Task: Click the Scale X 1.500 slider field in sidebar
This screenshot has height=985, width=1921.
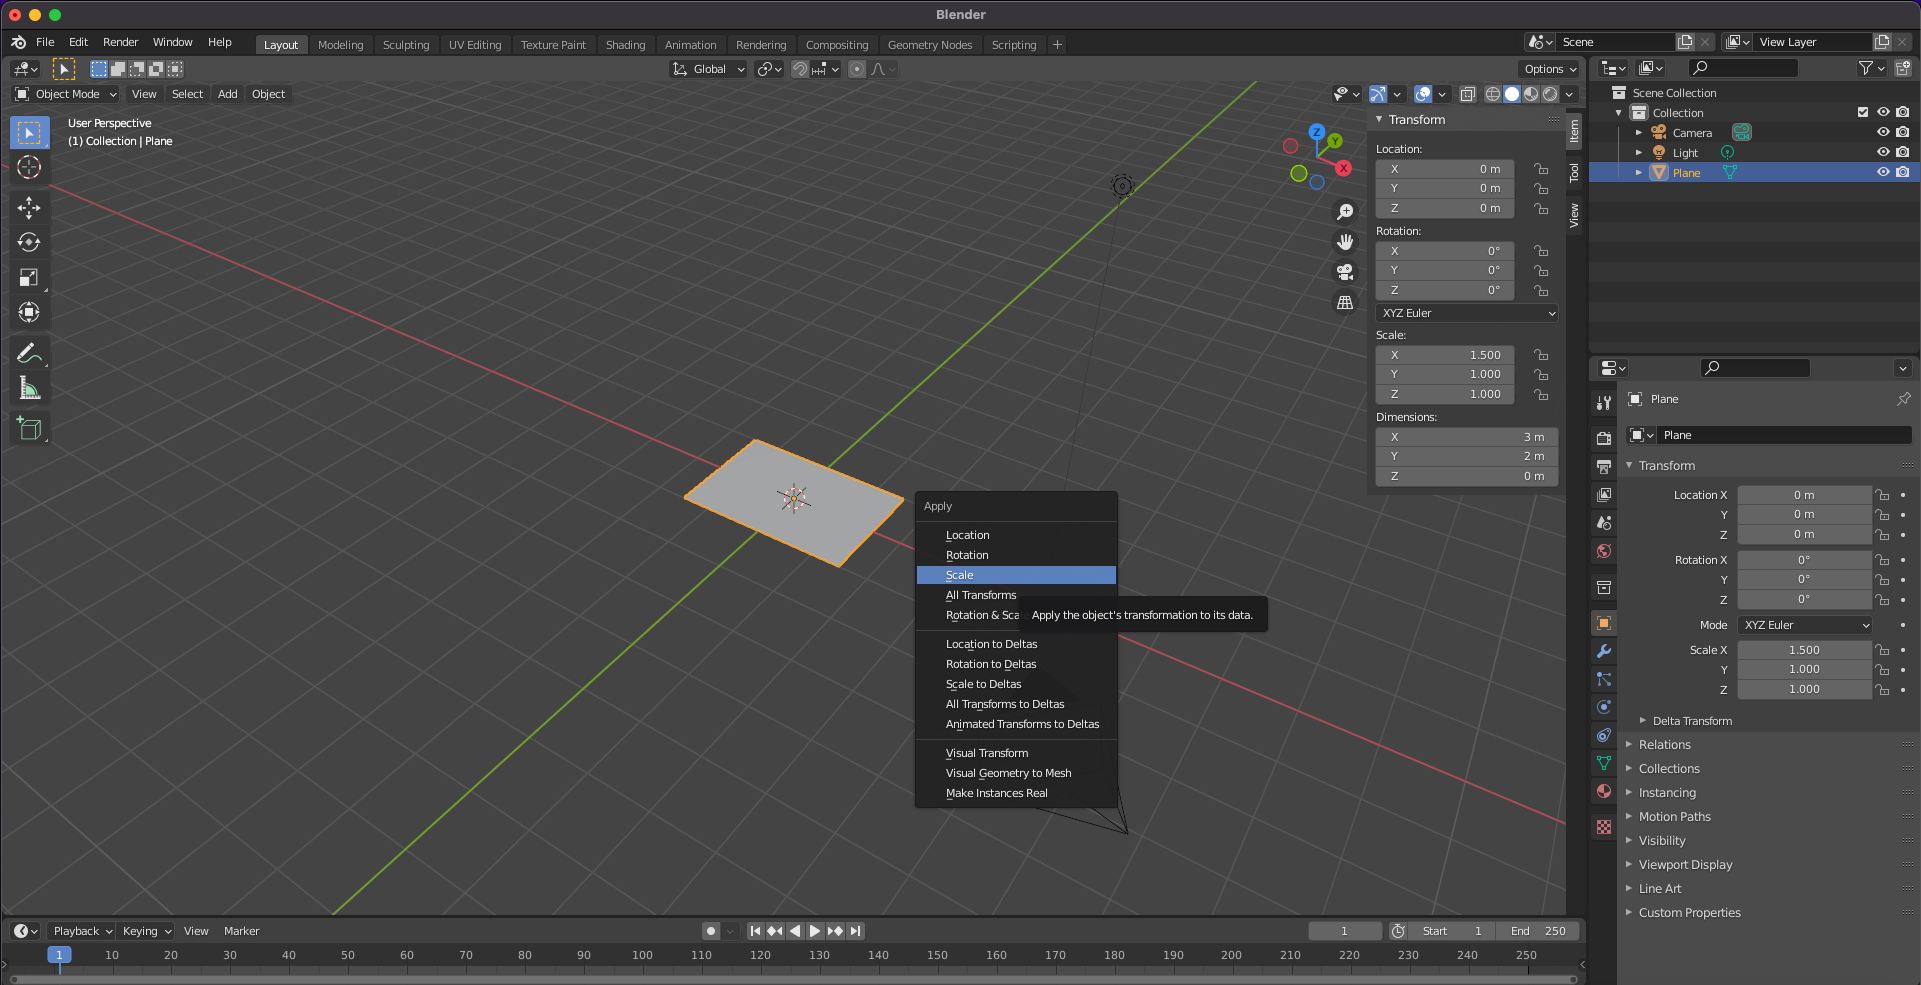Action: click(1445, 355)
